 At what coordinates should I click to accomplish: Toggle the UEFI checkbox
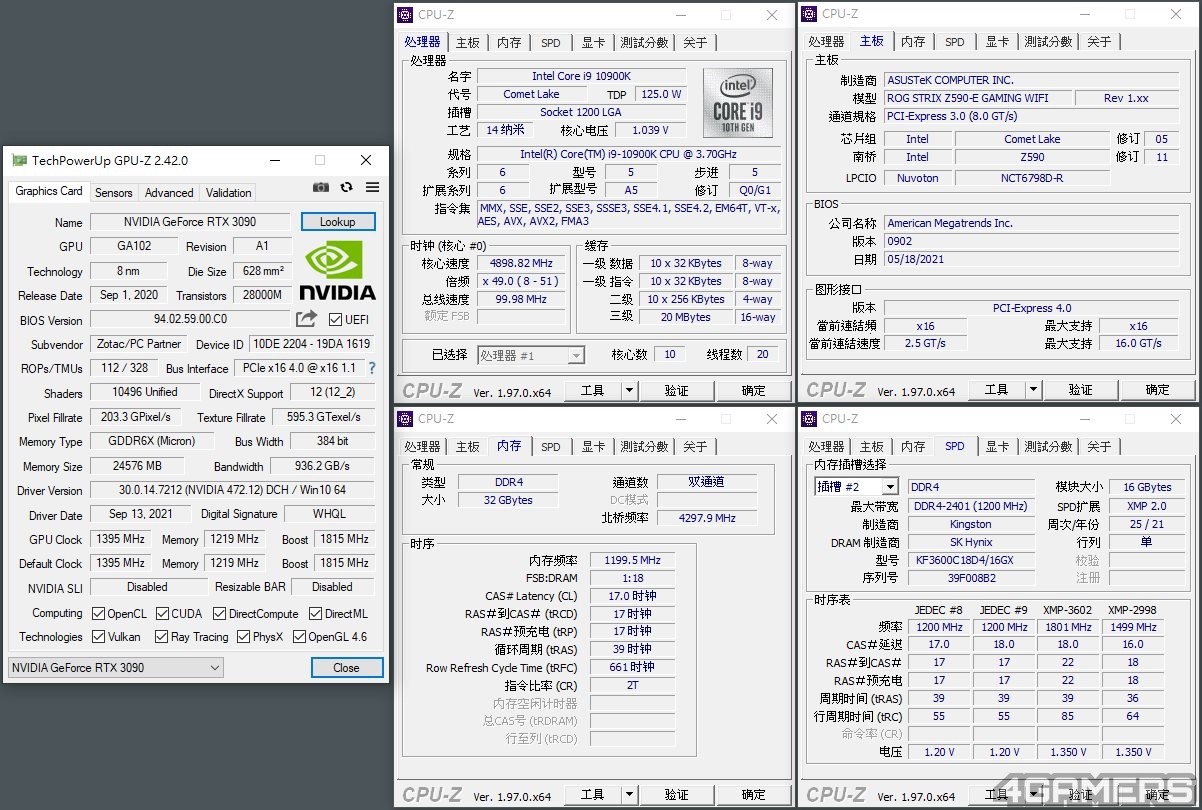336,320
